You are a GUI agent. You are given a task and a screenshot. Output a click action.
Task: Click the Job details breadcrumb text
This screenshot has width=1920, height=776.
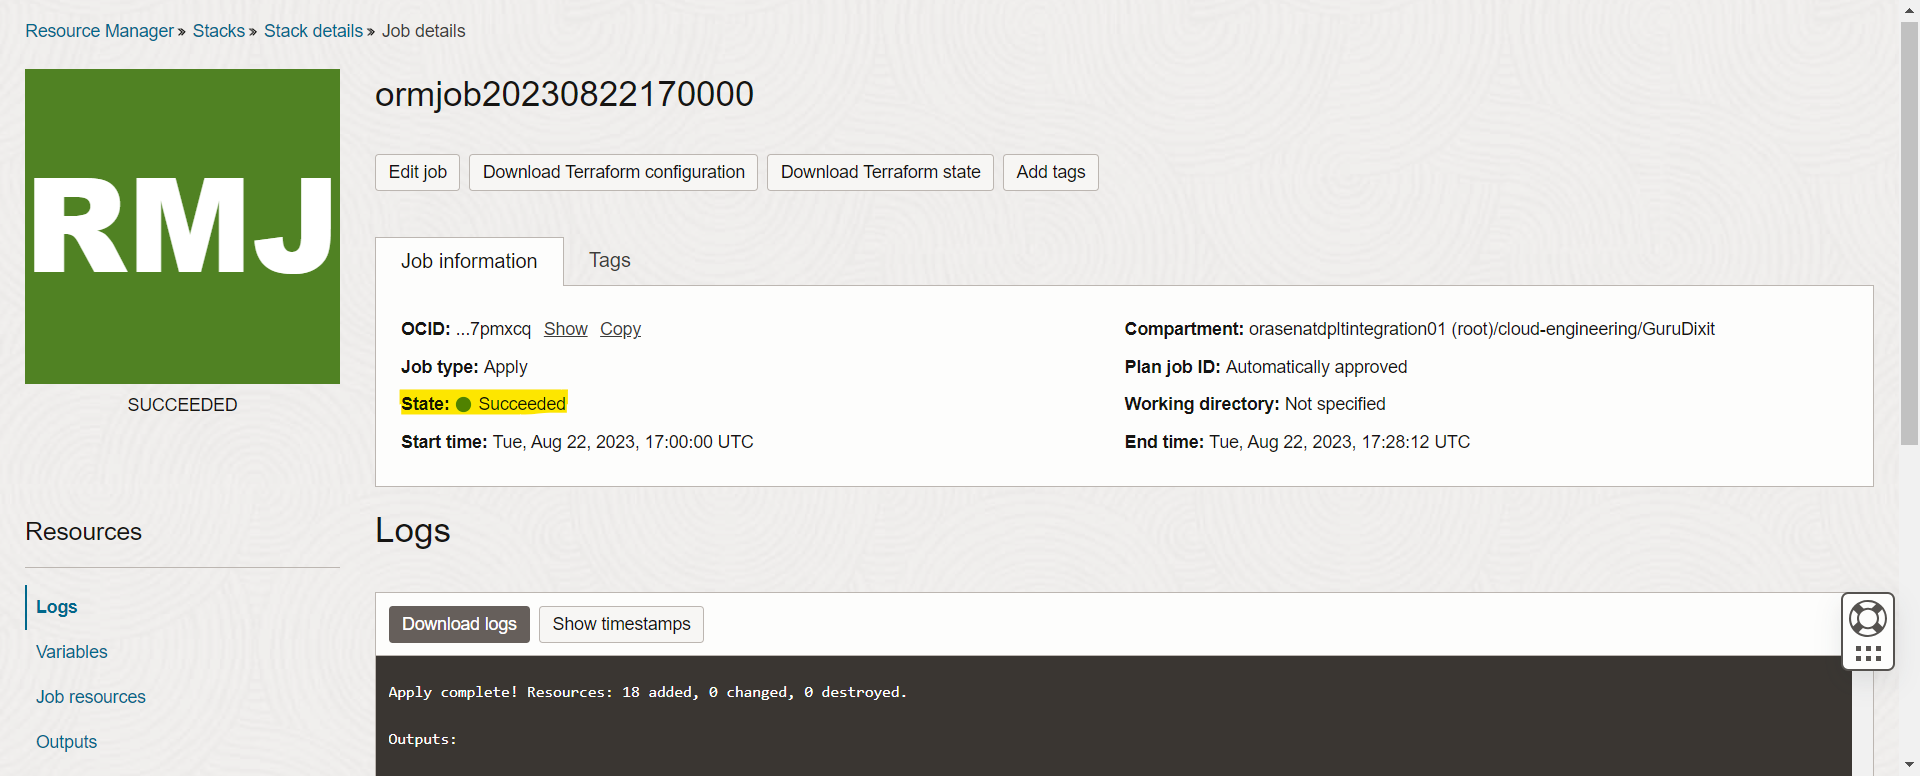(x=423, y=31)
